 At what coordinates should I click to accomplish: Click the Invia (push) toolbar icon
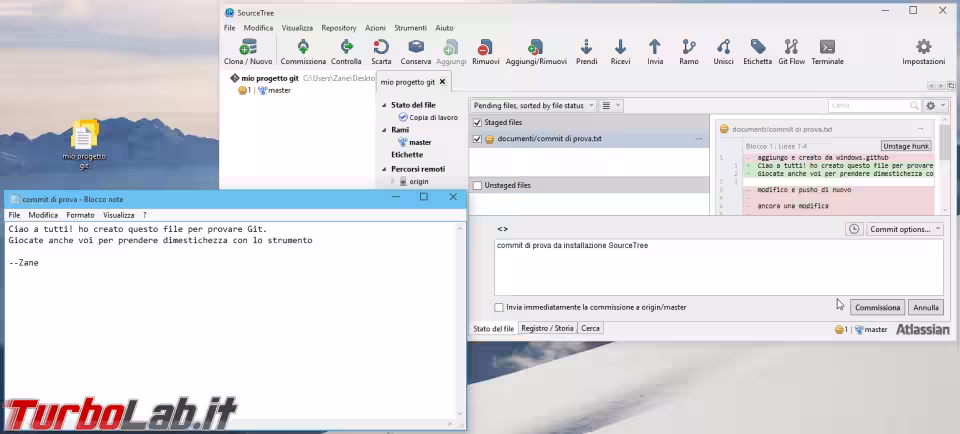pos(655,47)
